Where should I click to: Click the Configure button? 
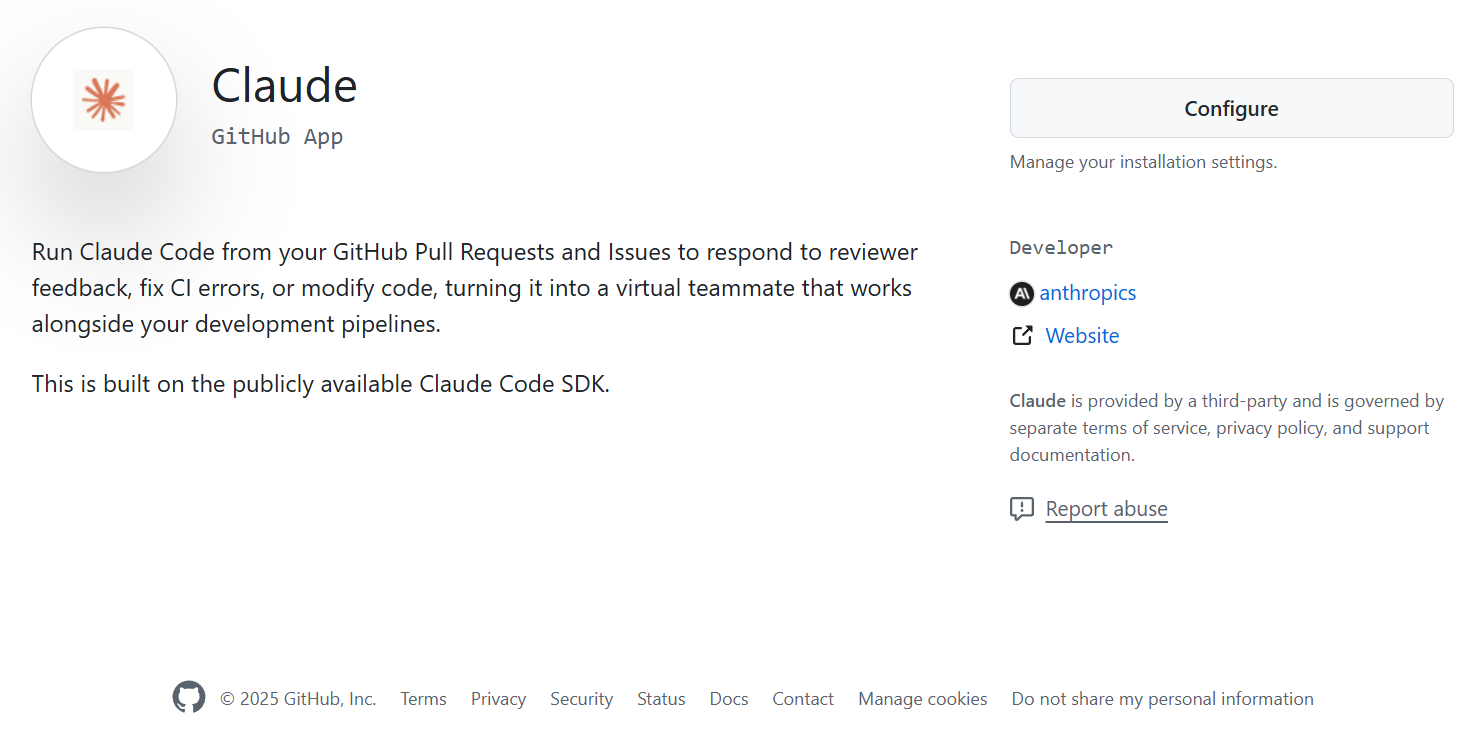point(1231,108)
